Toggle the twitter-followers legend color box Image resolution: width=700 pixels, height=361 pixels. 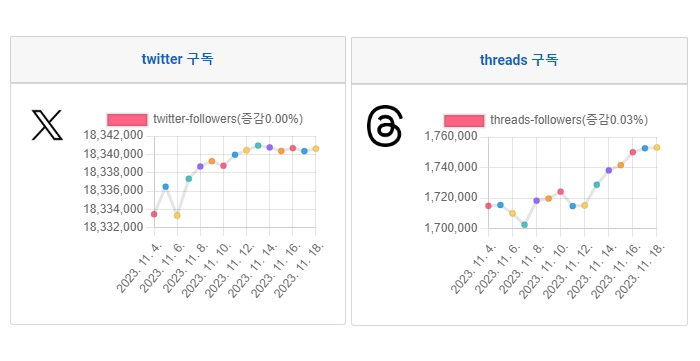(x=127, y=120)
